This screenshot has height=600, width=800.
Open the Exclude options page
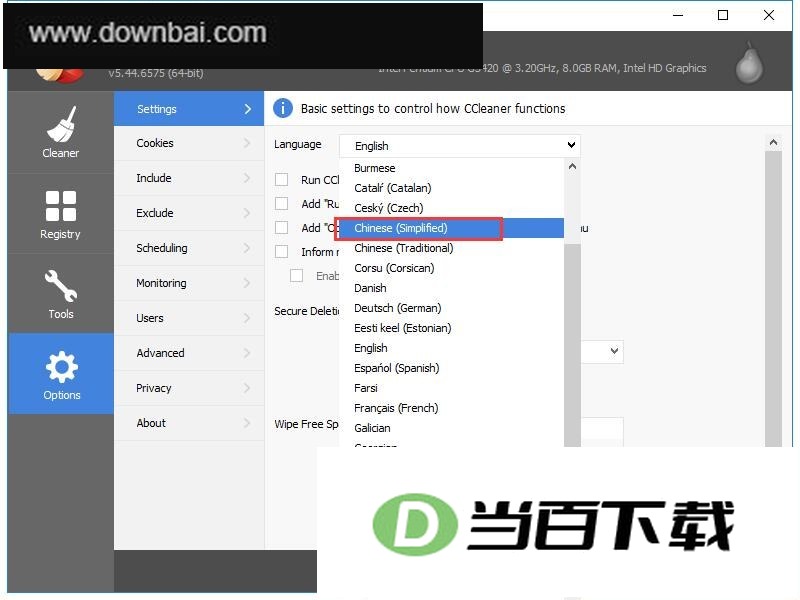[x=189, y=213]
